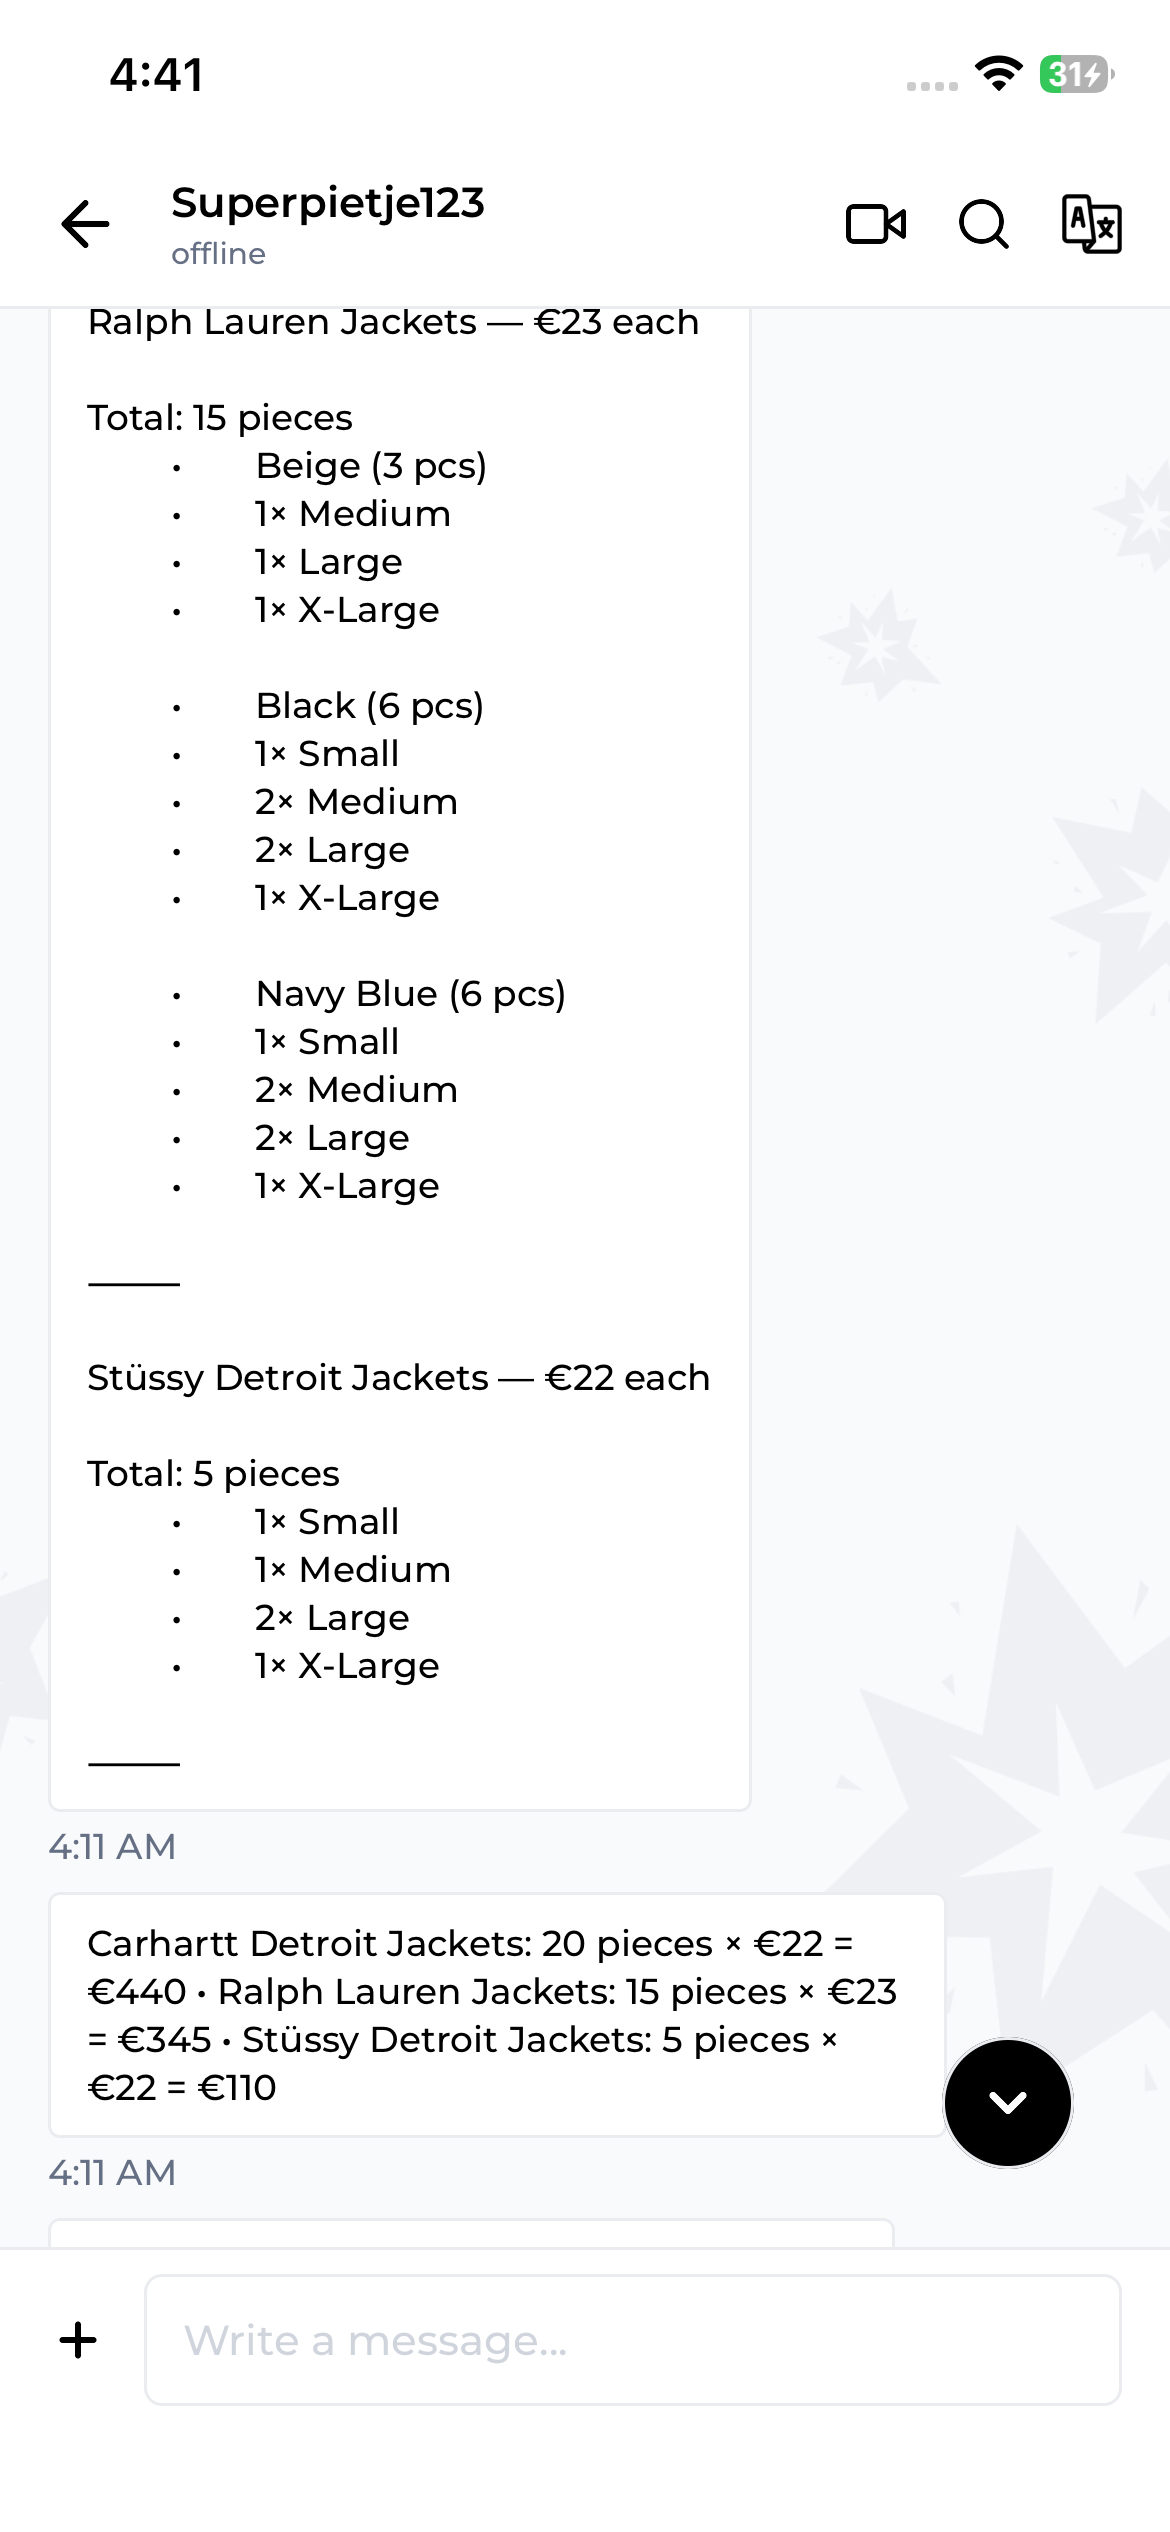Open search in conversation
Image resolution: width=1170 pixels, height=2532 pixels.
click(x=984, y=224)
